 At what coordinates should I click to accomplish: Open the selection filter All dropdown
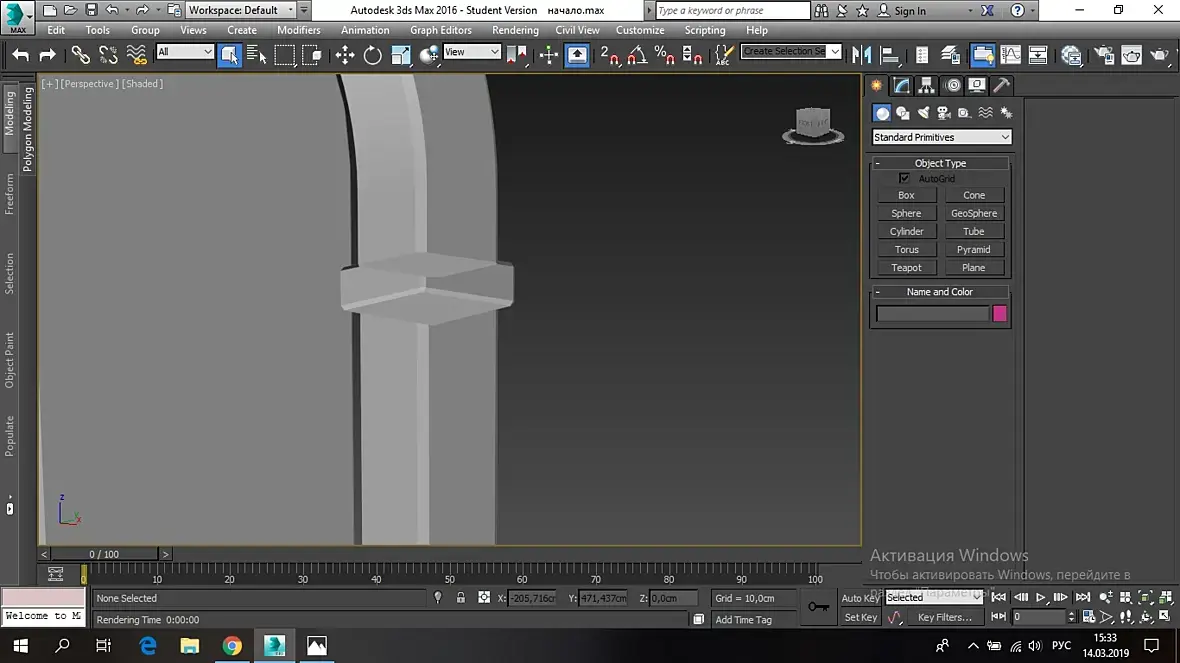[x=185, y=52]
